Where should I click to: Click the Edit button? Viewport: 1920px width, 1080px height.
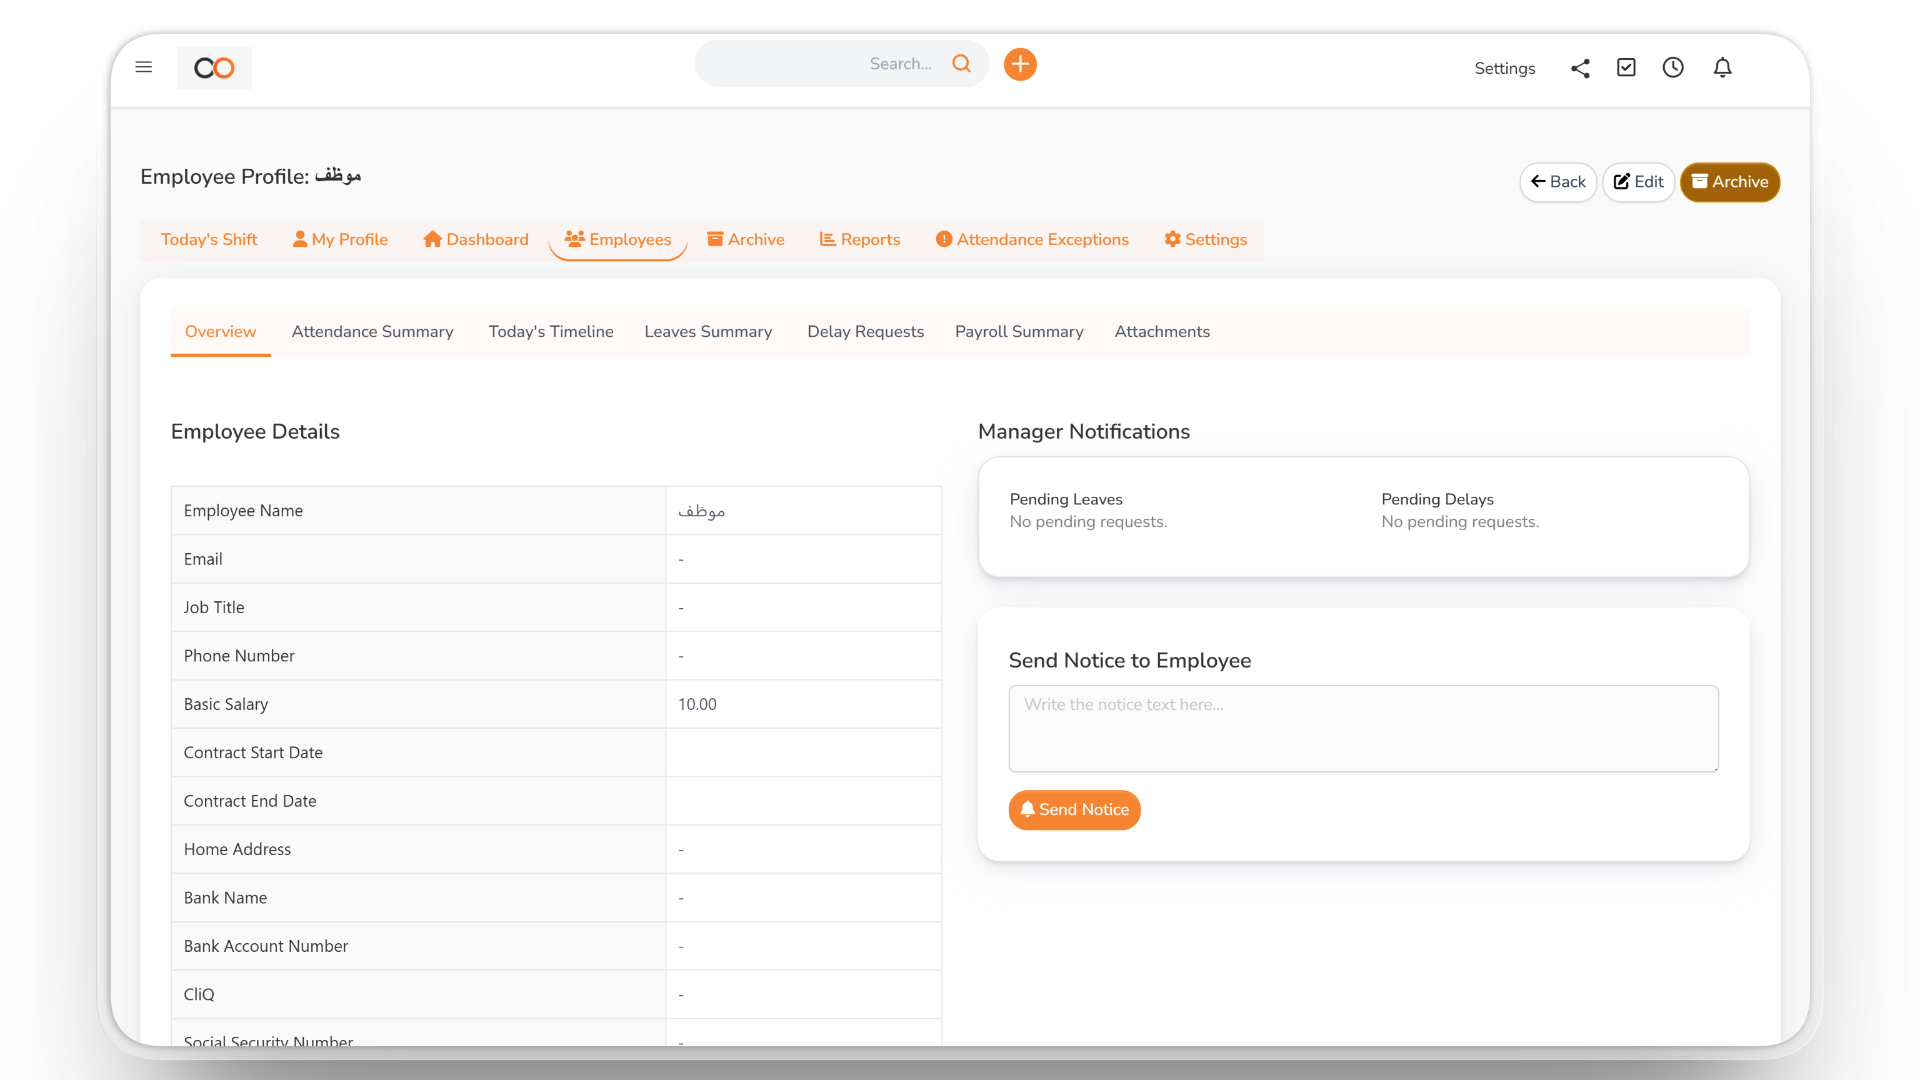pyautogui.click(x=1637, y=182)
